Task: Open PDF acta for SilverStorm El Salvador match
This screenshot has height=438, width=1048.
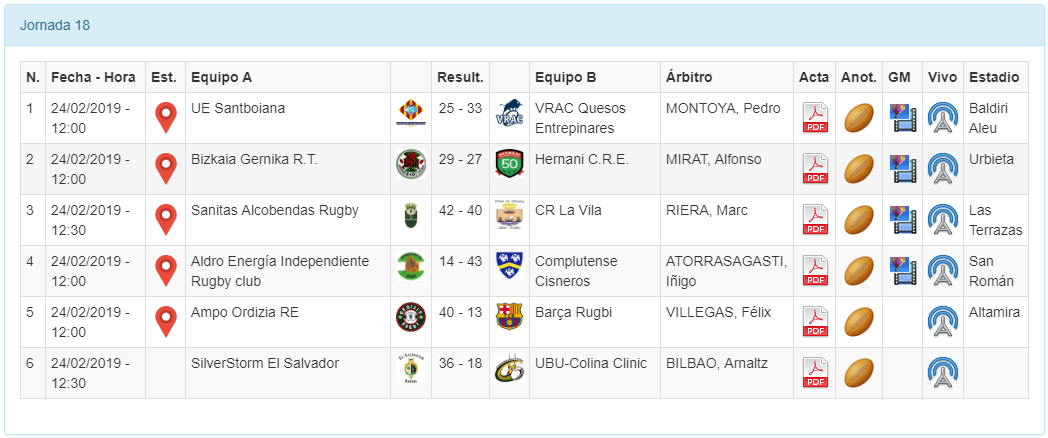Action: click(x=815, y=373)
